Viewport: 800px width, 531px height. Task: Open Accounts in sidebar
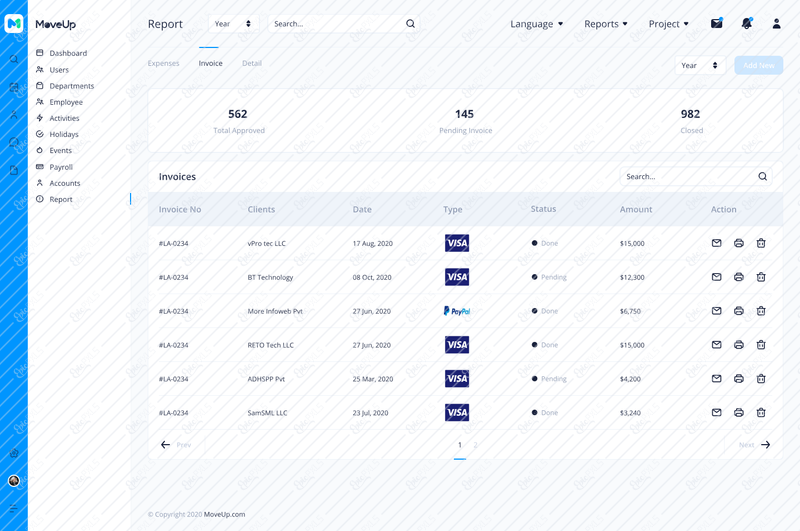(58, 183)
